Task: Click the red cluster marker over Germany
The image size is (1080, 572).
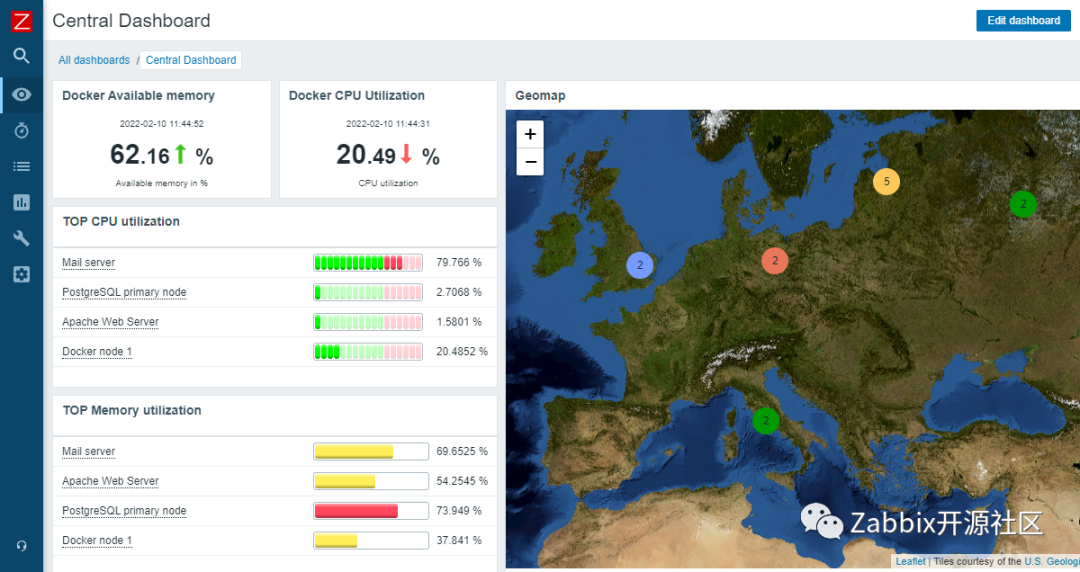Action: click(x=775, y=261)
